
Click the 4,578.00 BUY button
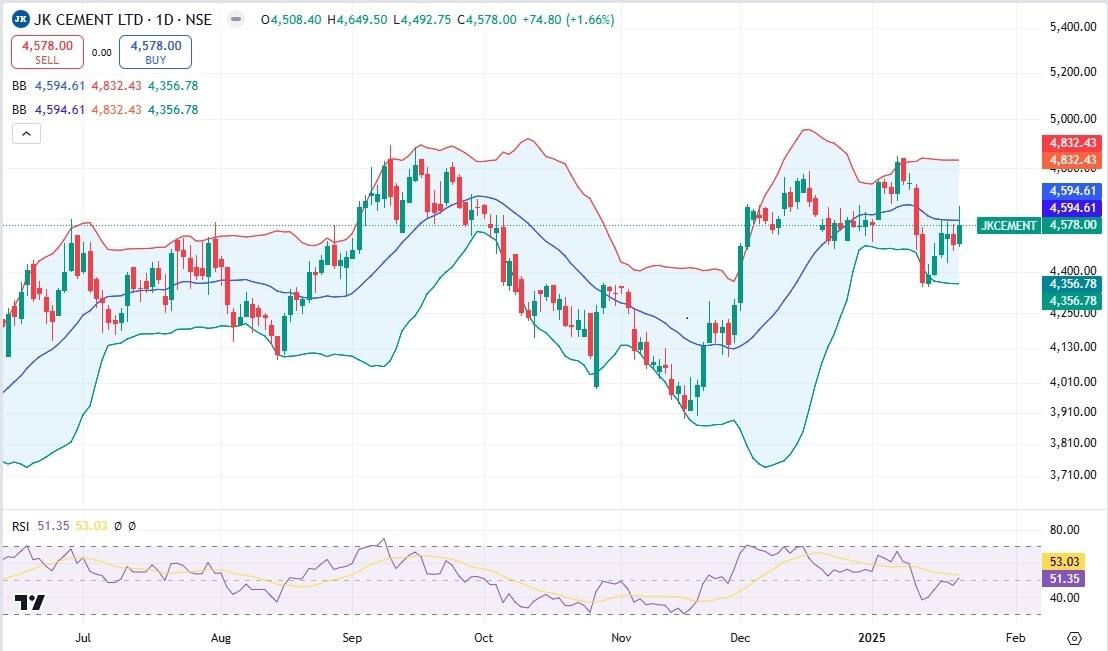pos(155,52)
